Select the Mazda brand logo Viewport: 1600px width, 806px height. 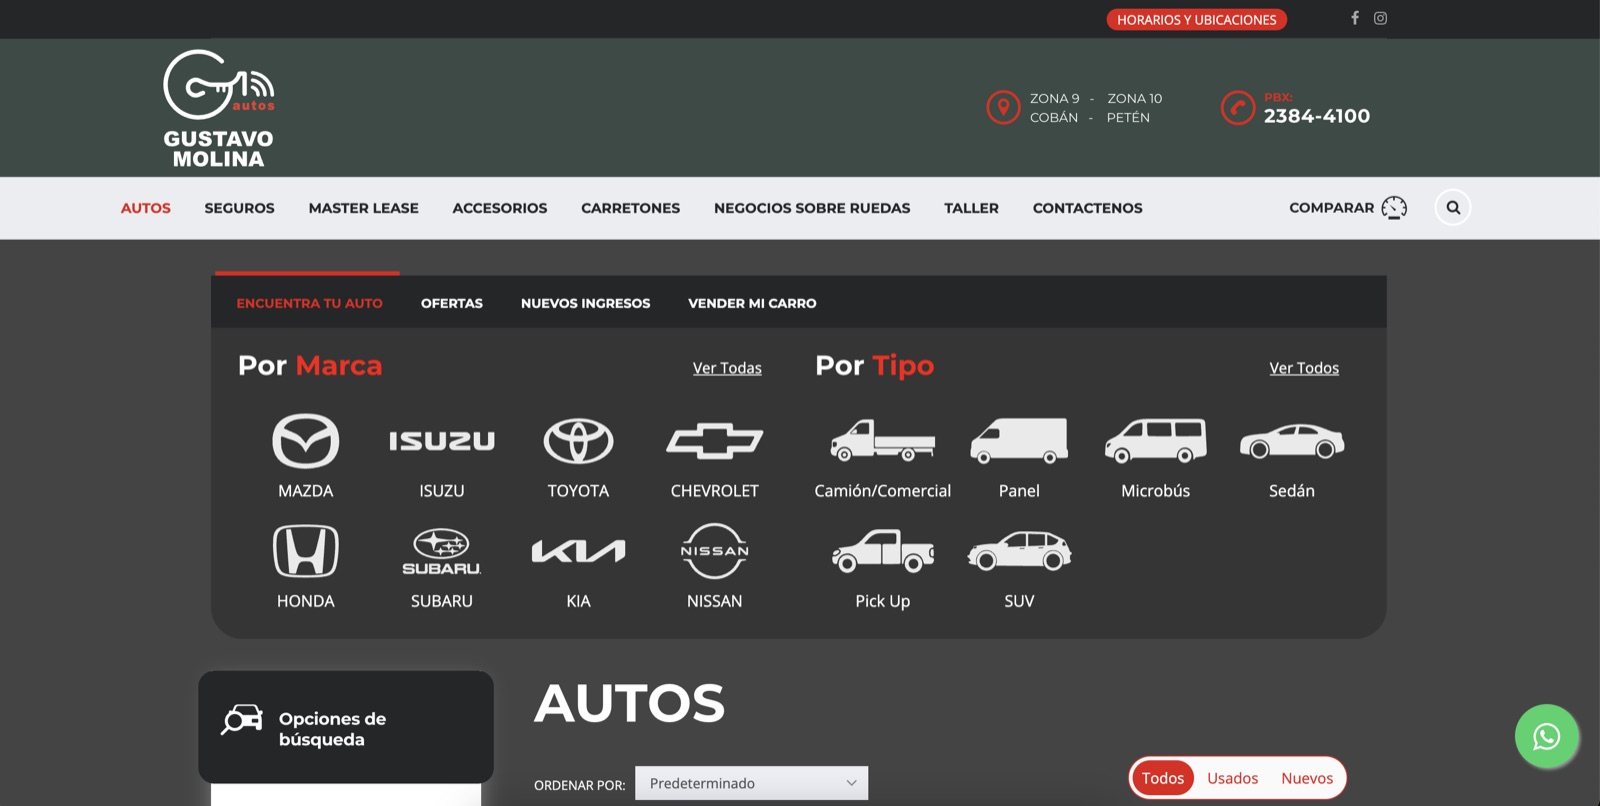(x=306, y=441)
